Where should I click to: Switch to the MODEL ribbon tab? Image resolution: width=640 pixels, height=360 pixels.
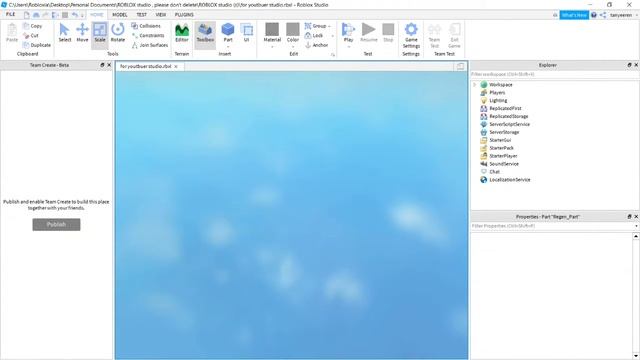[x=120, y=14]
